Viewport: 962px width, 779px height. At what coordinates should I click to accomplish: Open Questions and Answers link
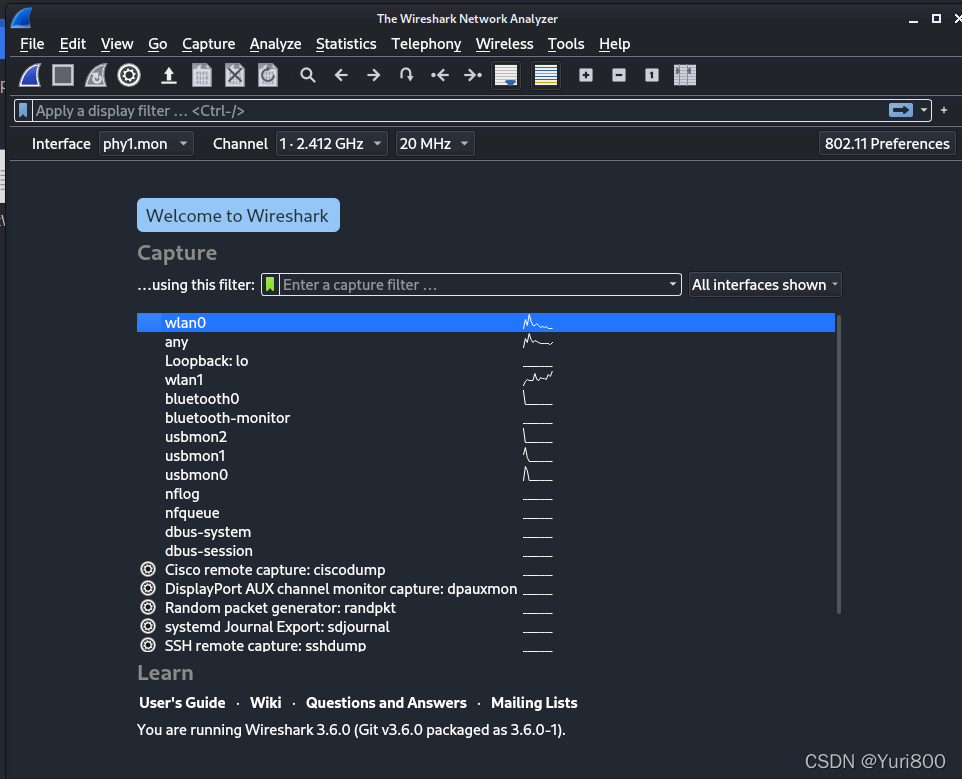click(x=387, y=703)
